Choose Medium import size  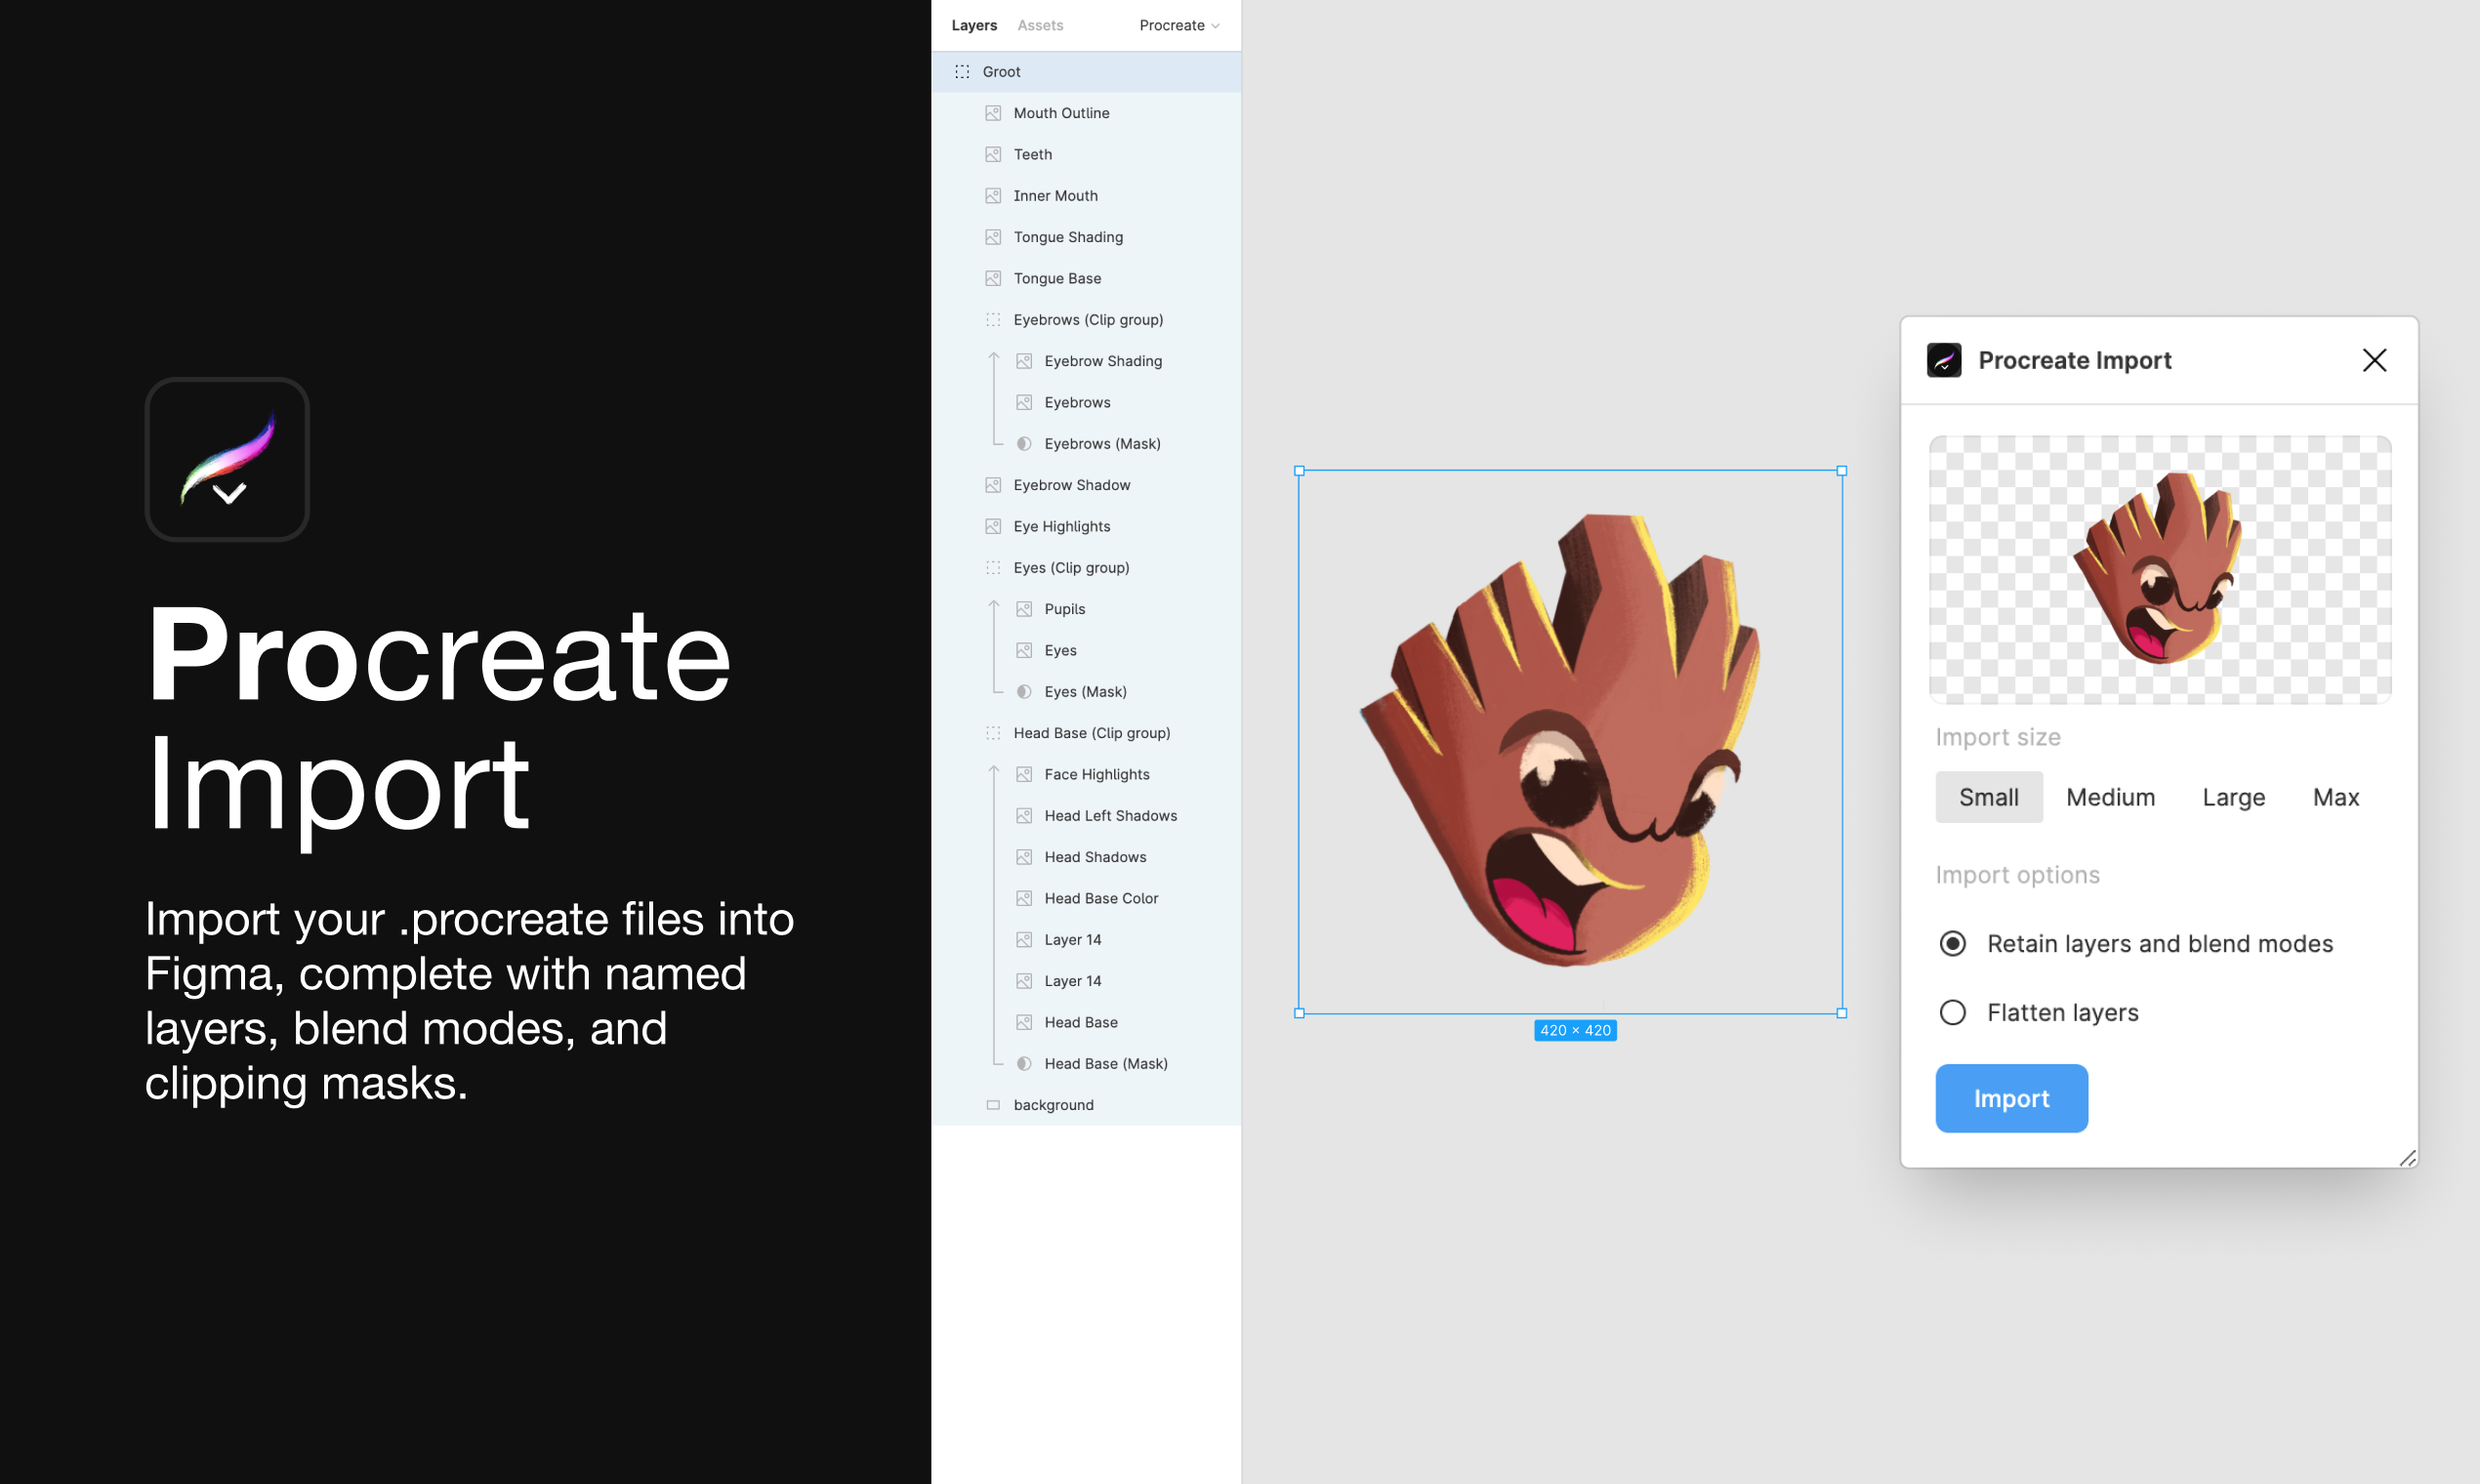pyautogui.click(x=2110, y=797)
